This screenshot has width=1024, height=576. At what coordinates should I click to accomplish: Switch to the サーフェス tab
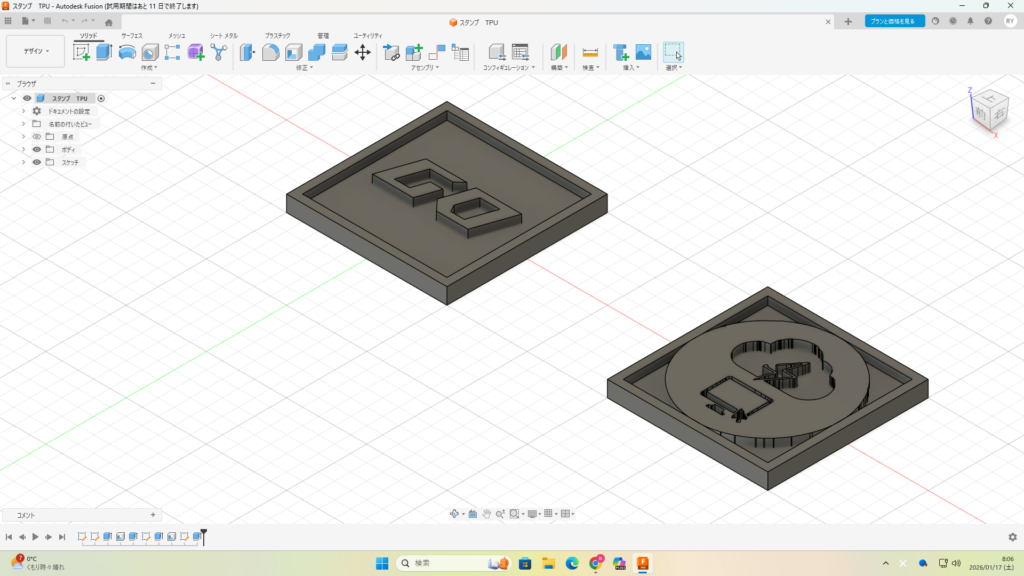click(x=132, y=35)
